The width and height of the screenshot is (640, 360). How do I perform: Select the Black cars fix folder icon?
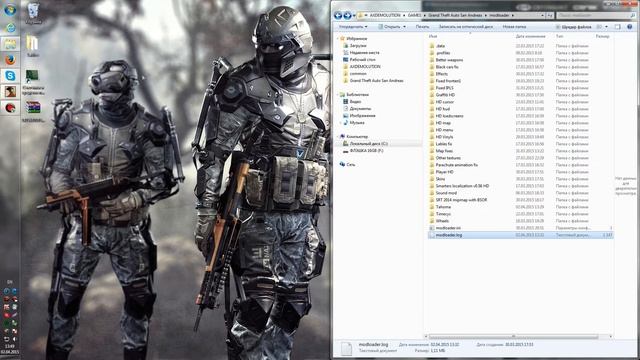point(432,67)
